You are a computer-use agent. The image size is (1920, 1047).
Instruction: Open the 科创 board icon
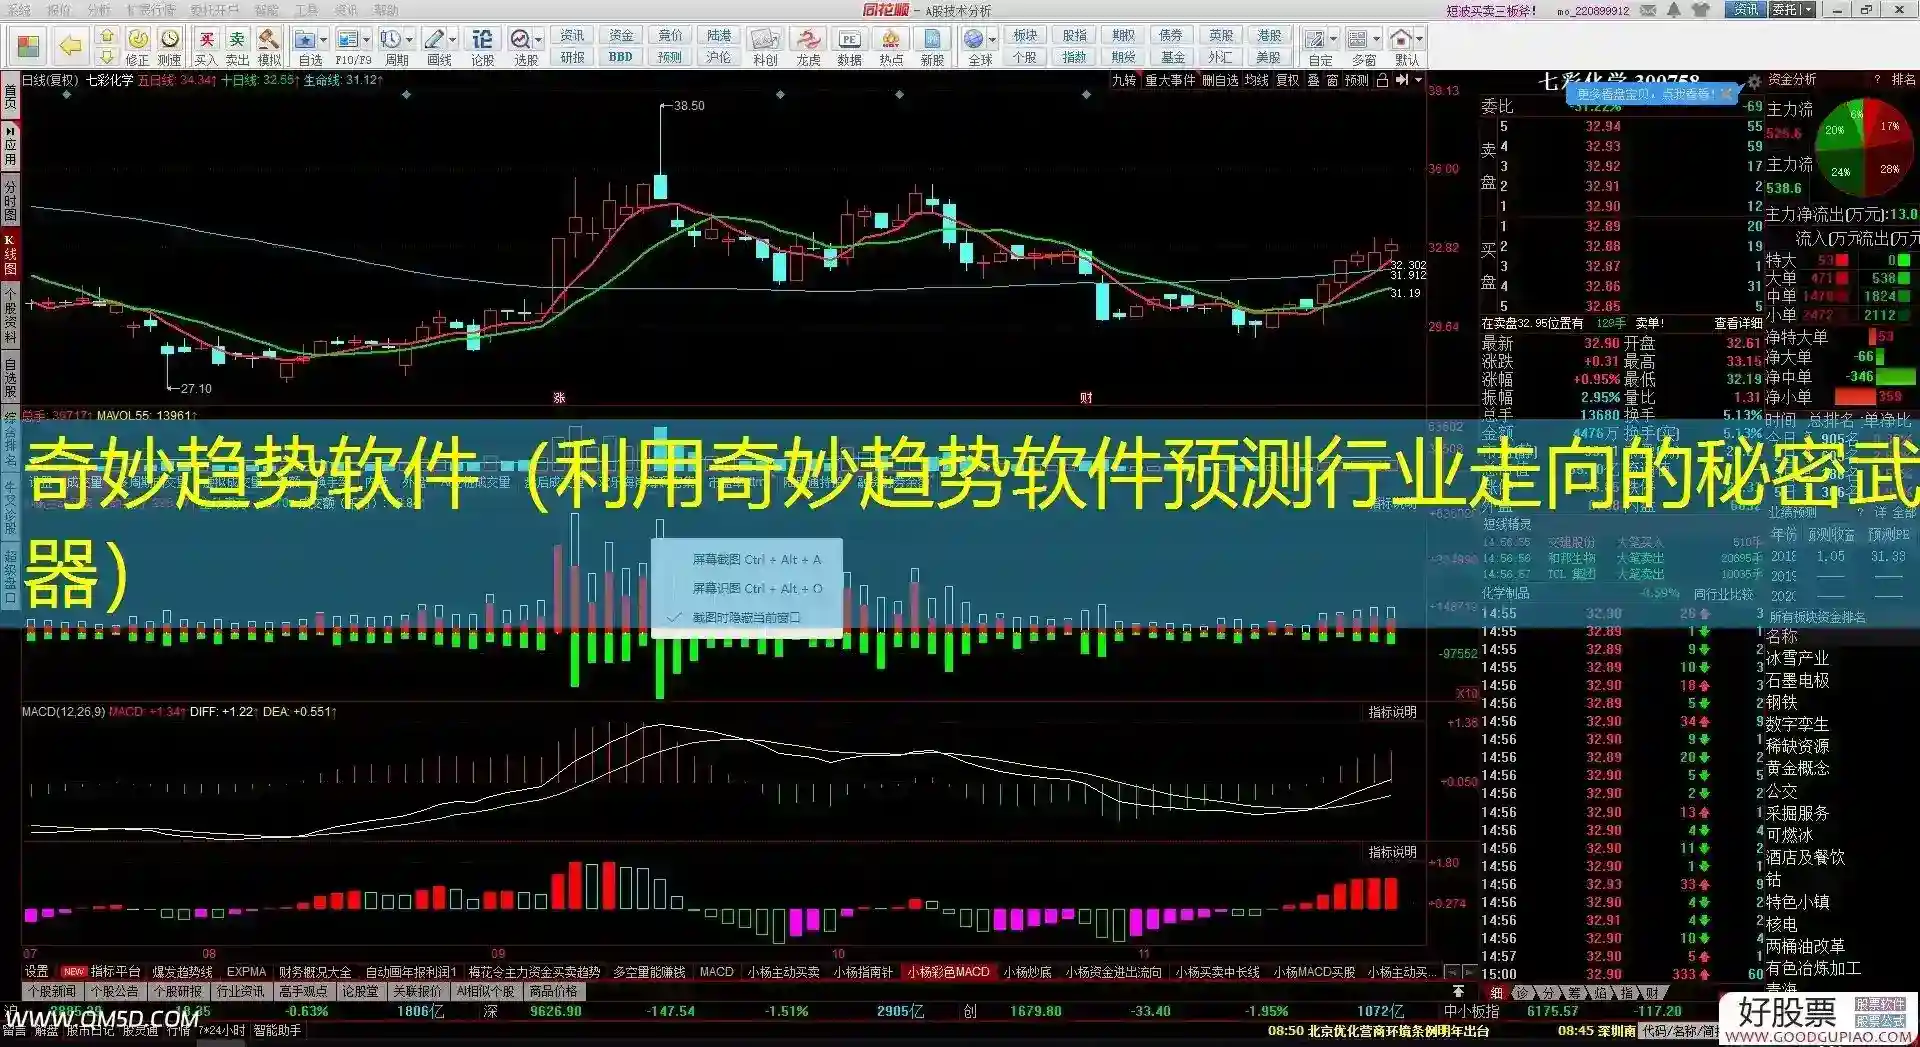pyautogui.click(x=765, y=47)
